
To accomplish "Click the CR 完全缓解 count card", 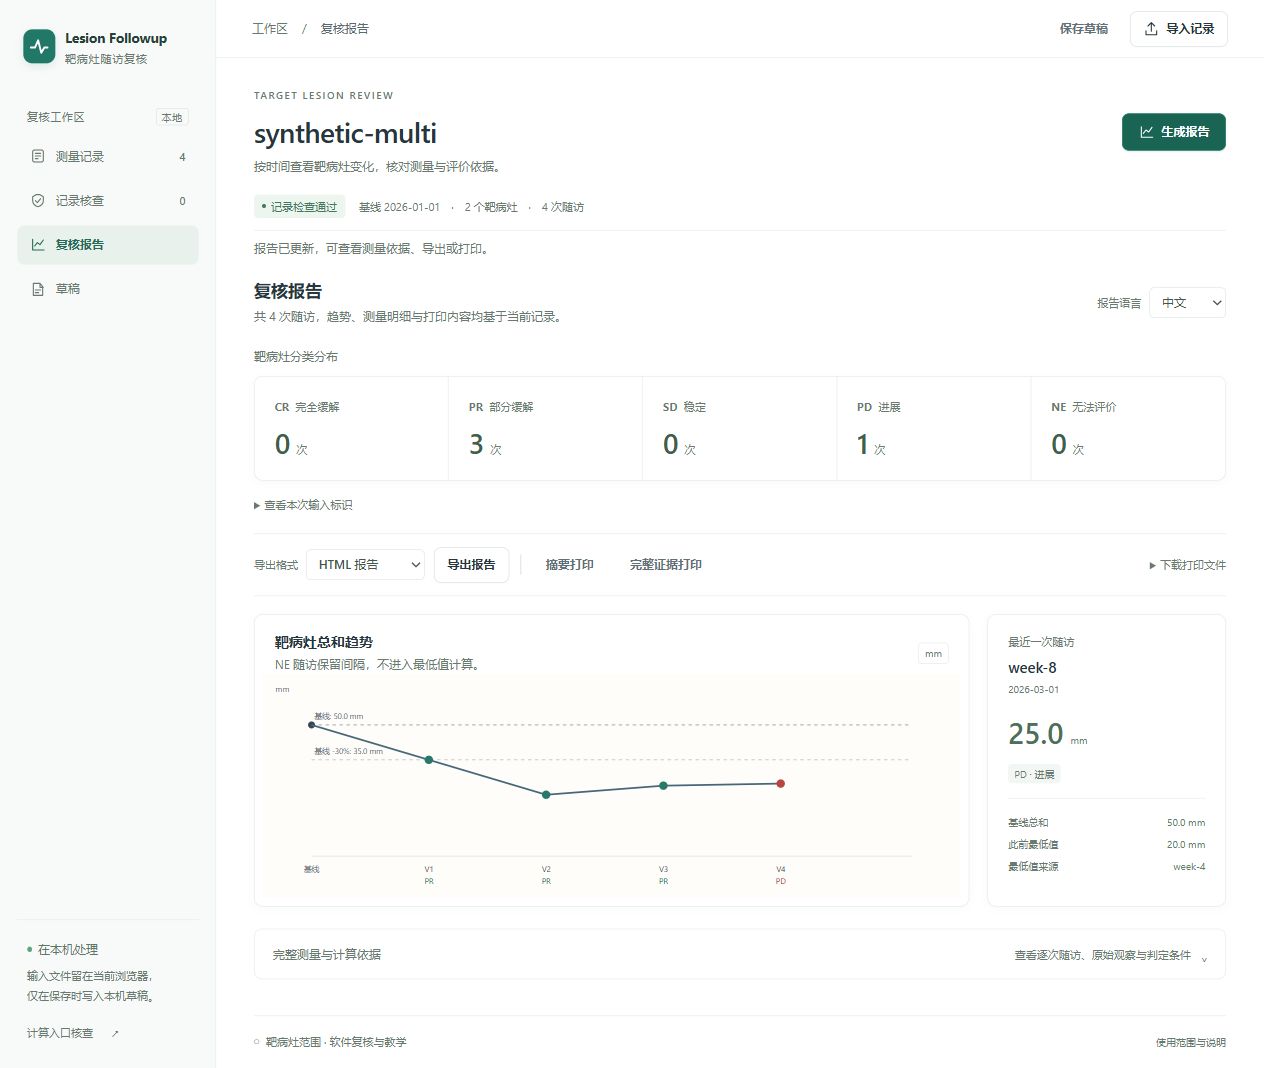I will [351, 429].
